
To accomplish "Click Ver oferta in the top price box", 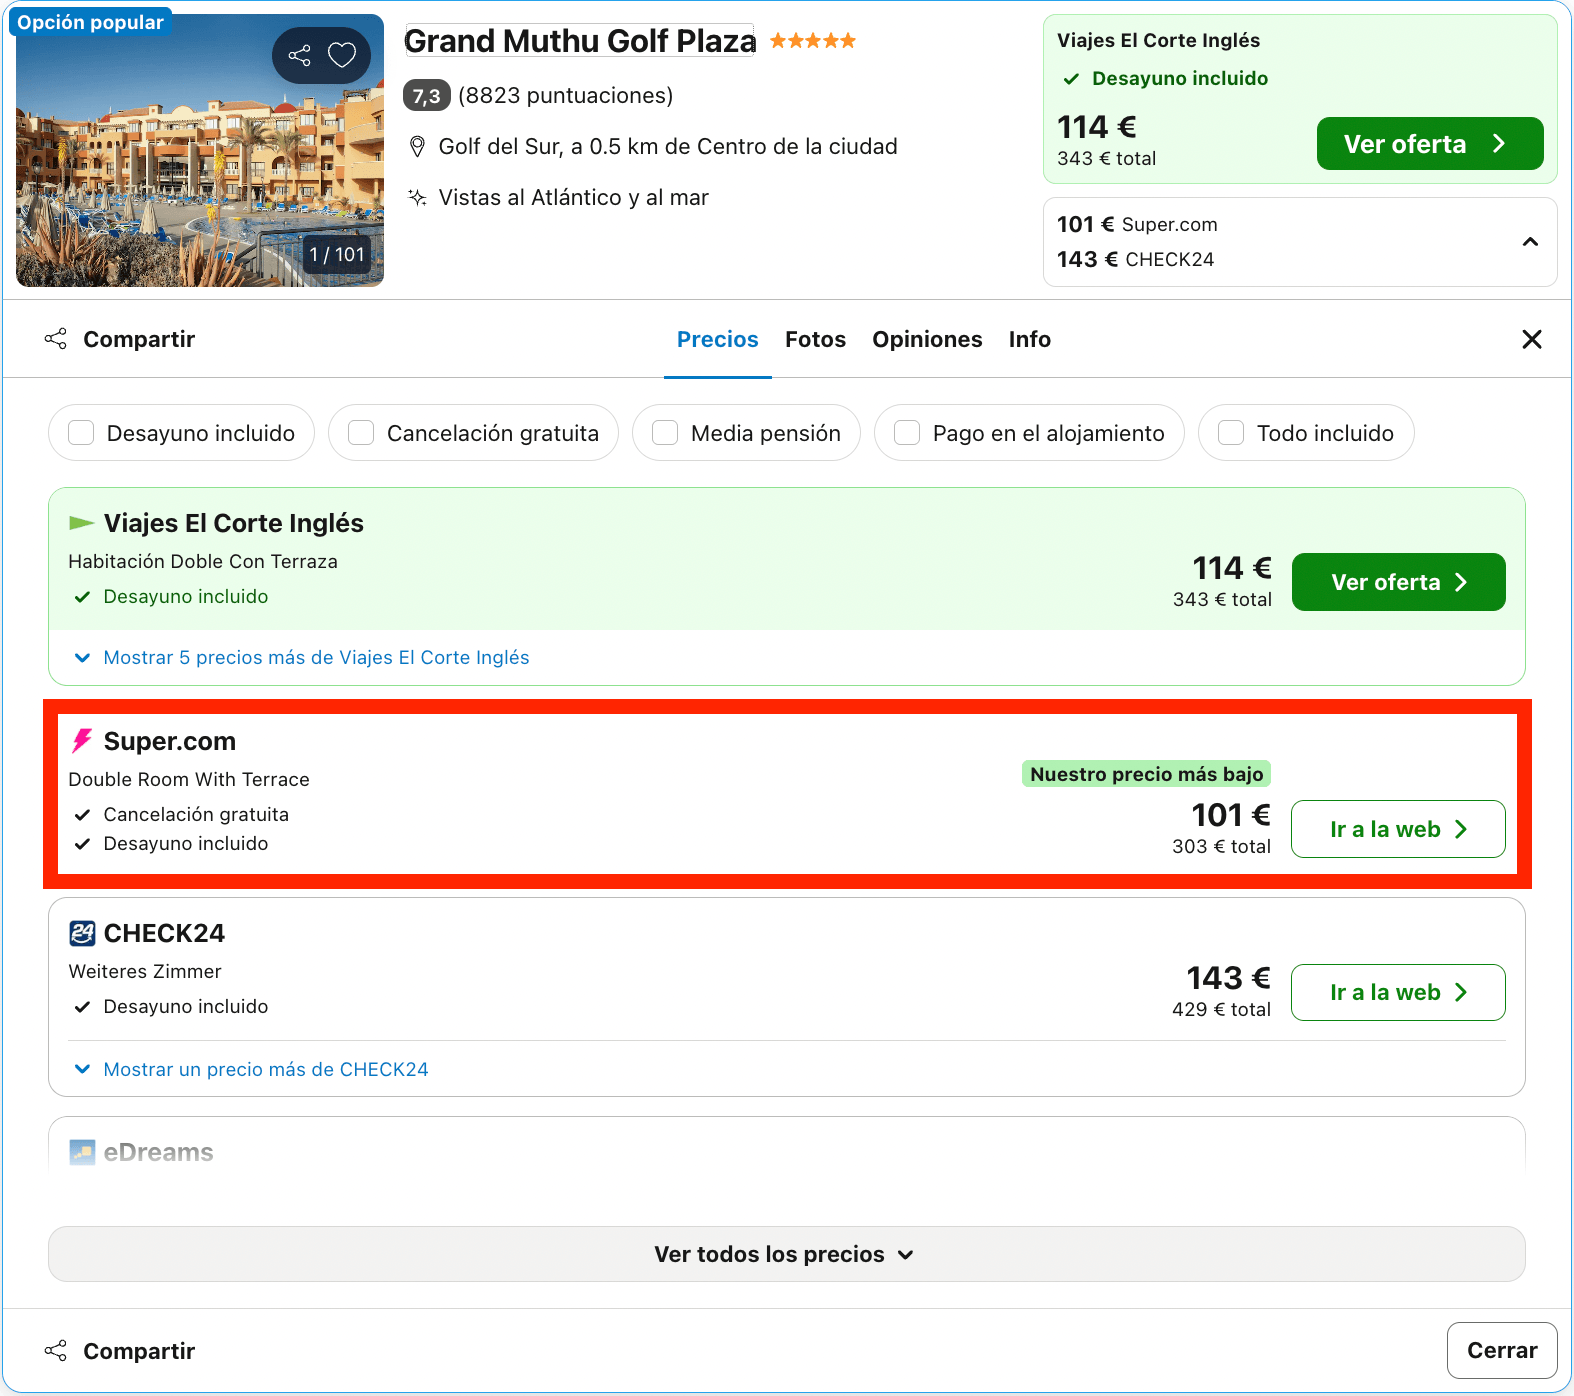I will coord(1430,144).
